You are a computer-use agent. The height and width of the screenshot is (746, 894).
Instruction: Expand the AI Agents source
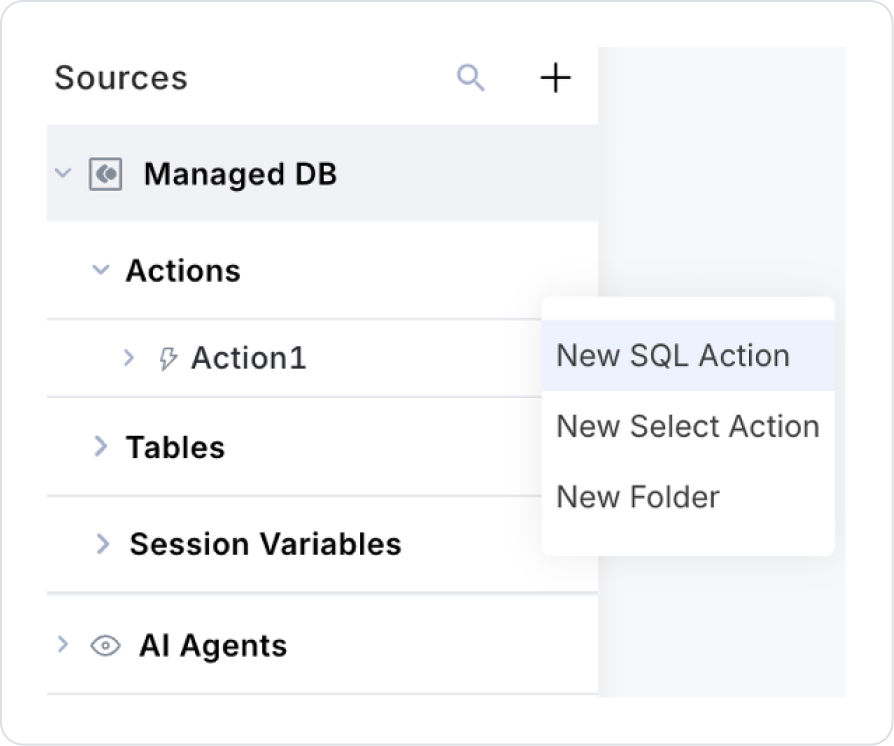point(63,645)
